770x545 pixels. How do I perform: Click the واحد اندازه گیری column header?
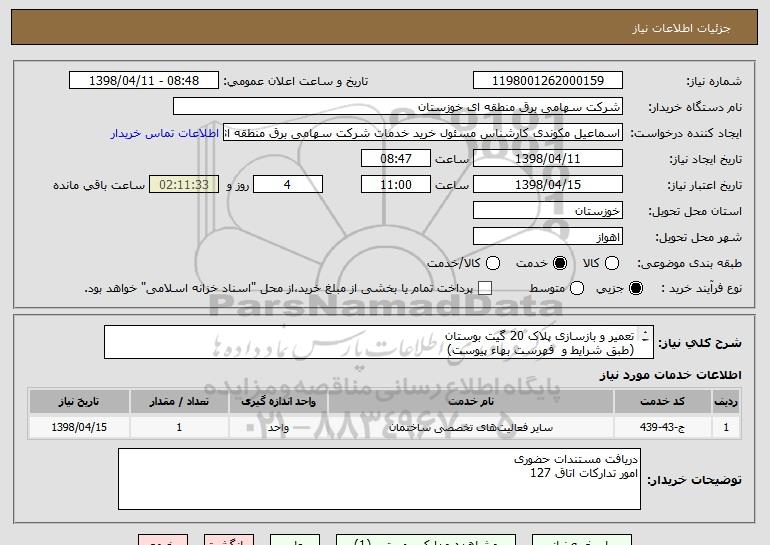point(278,402)
